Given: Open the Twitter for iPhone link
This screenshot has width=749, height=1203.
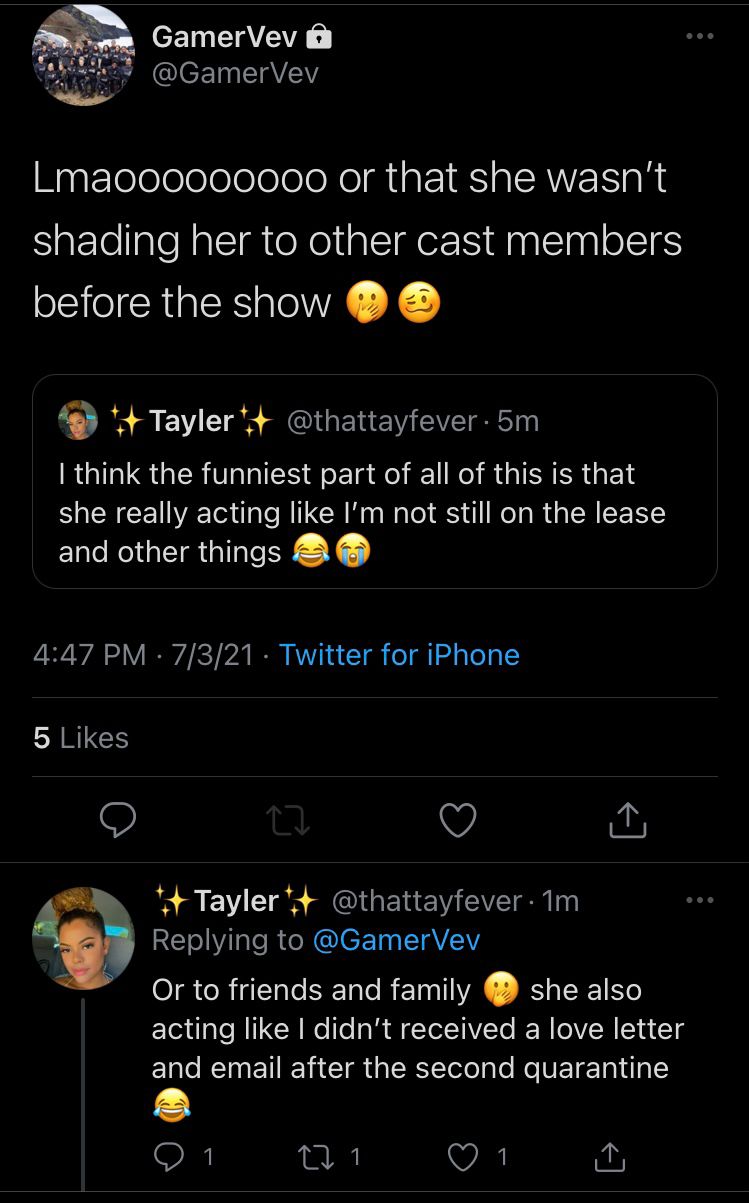Looking at the screenshot, I should click(x=399, y=655).
